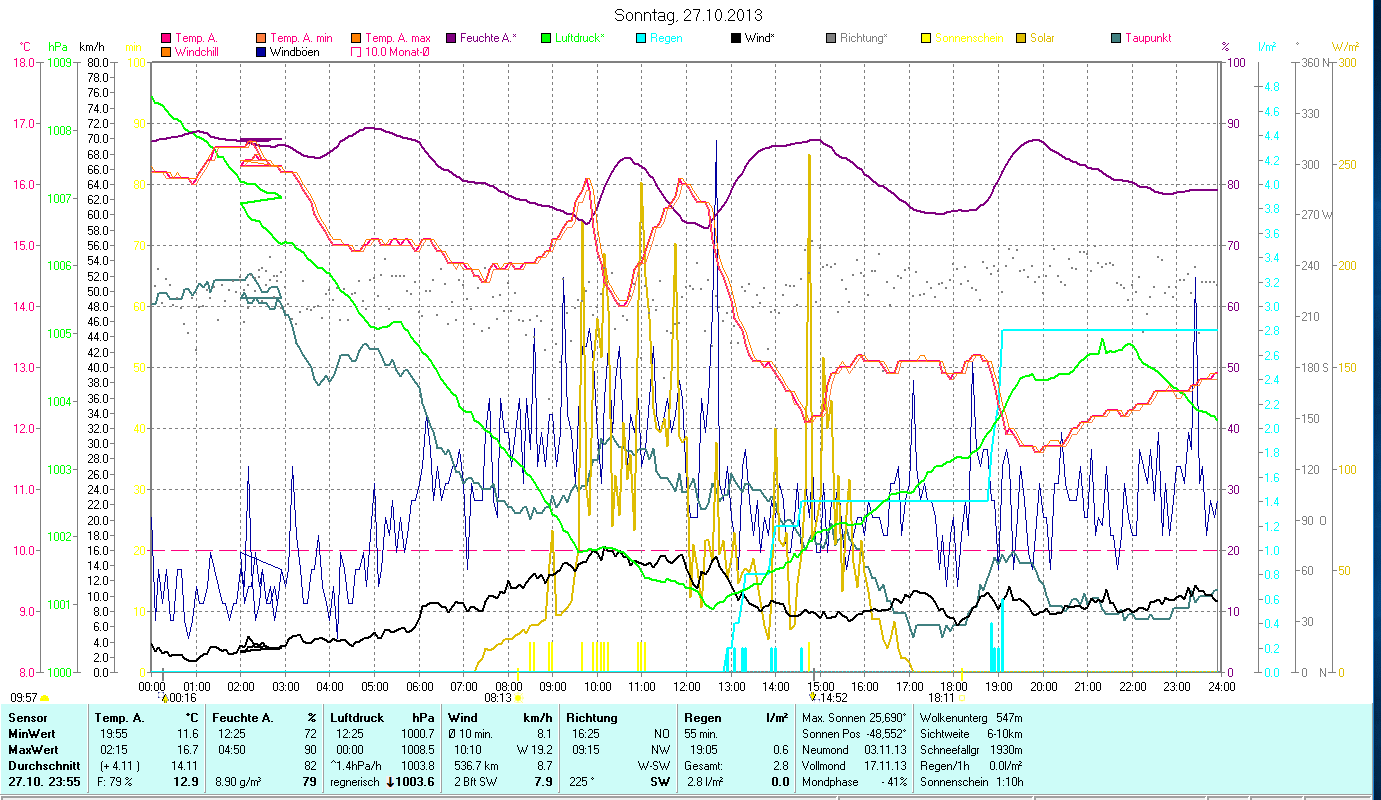The width and height of the screenshot is (1381, 800).
Task: Click the MaxWert row label
Action: 33,750
